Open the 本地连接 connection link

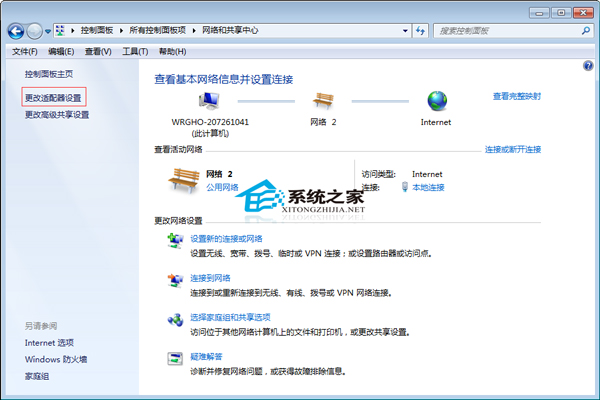tap(428, 187)
